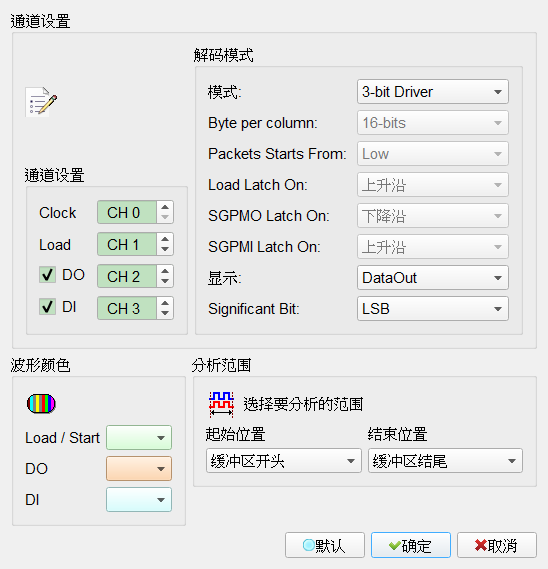Decrease the Clock channel number
548x569 pixels.
tap(165, 217)
